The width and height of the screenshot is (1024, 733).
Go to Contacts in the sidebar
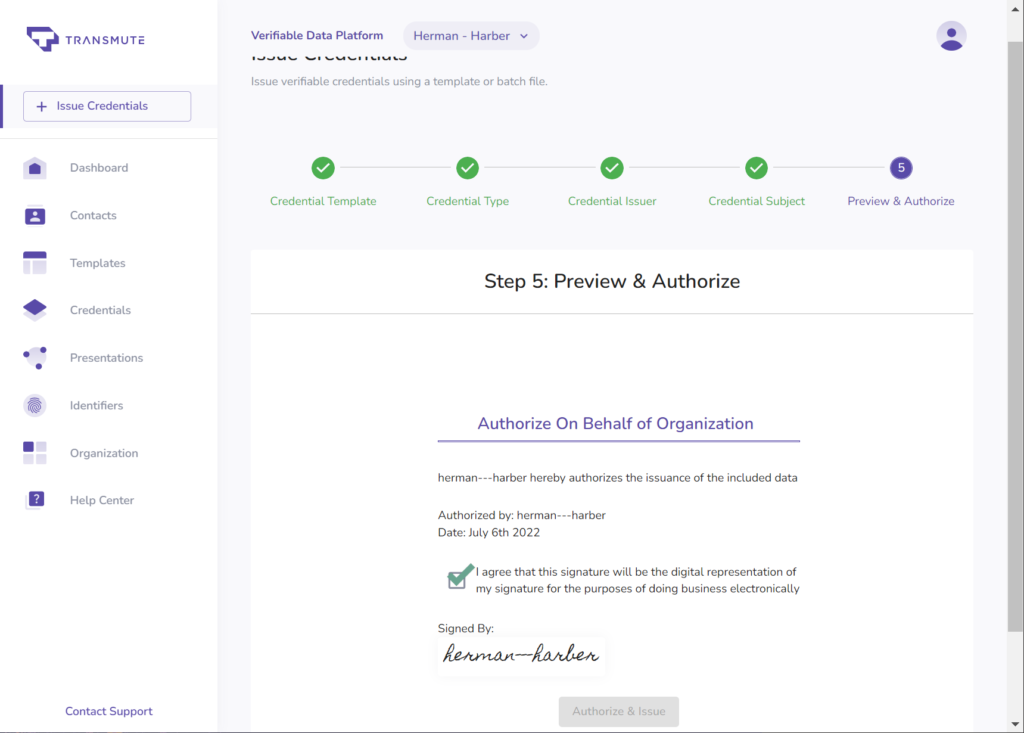click(x=93, y=216)
